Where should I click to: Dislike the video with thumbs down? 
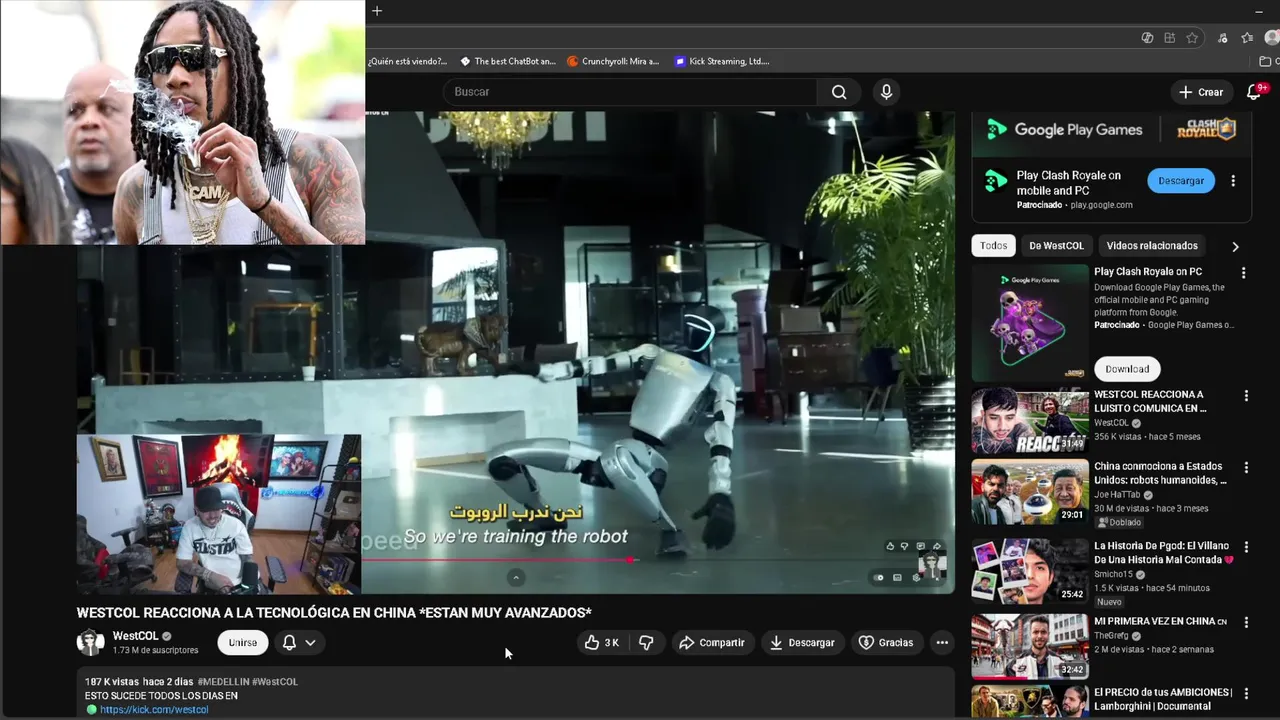click(647, 643)
